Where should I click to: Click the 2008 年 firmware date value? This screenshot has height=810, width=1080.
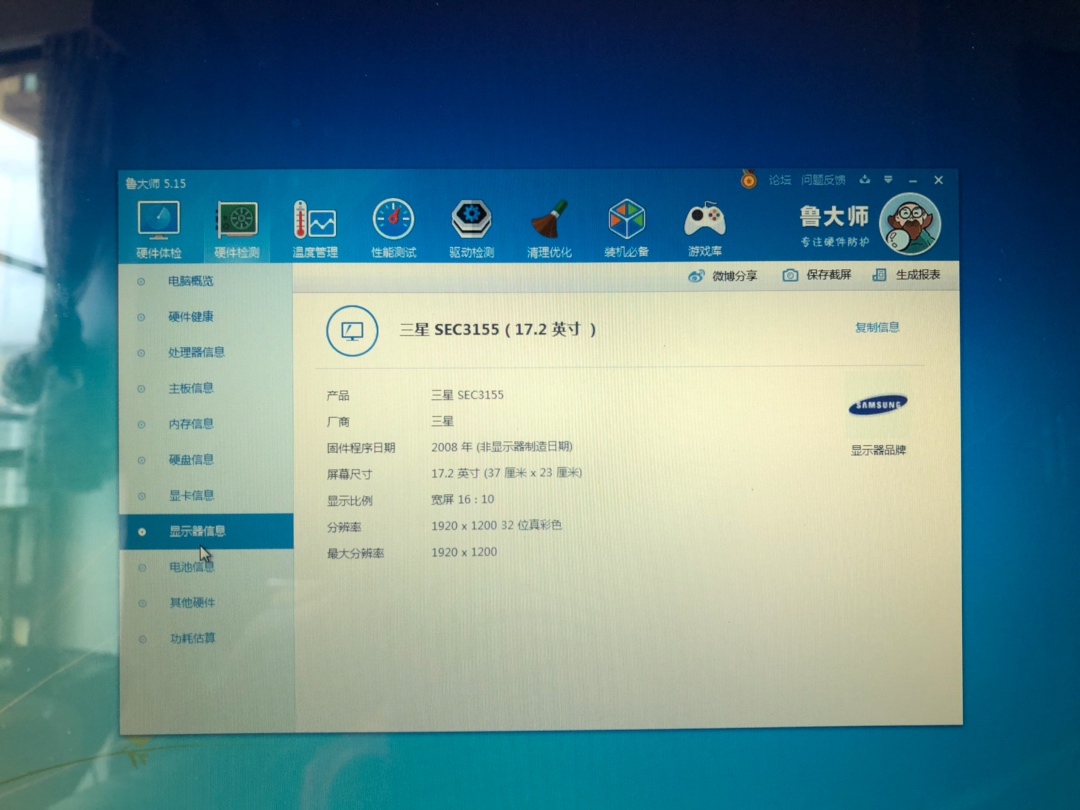click(x=502, y=447)
